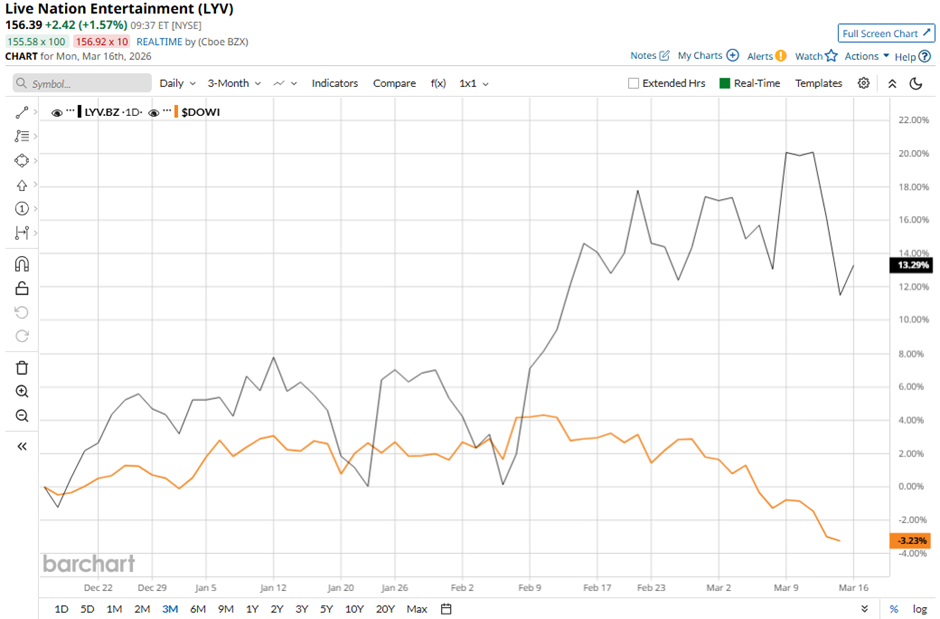
Task: Open Notes pencil icon
Action: coord(664,55)
